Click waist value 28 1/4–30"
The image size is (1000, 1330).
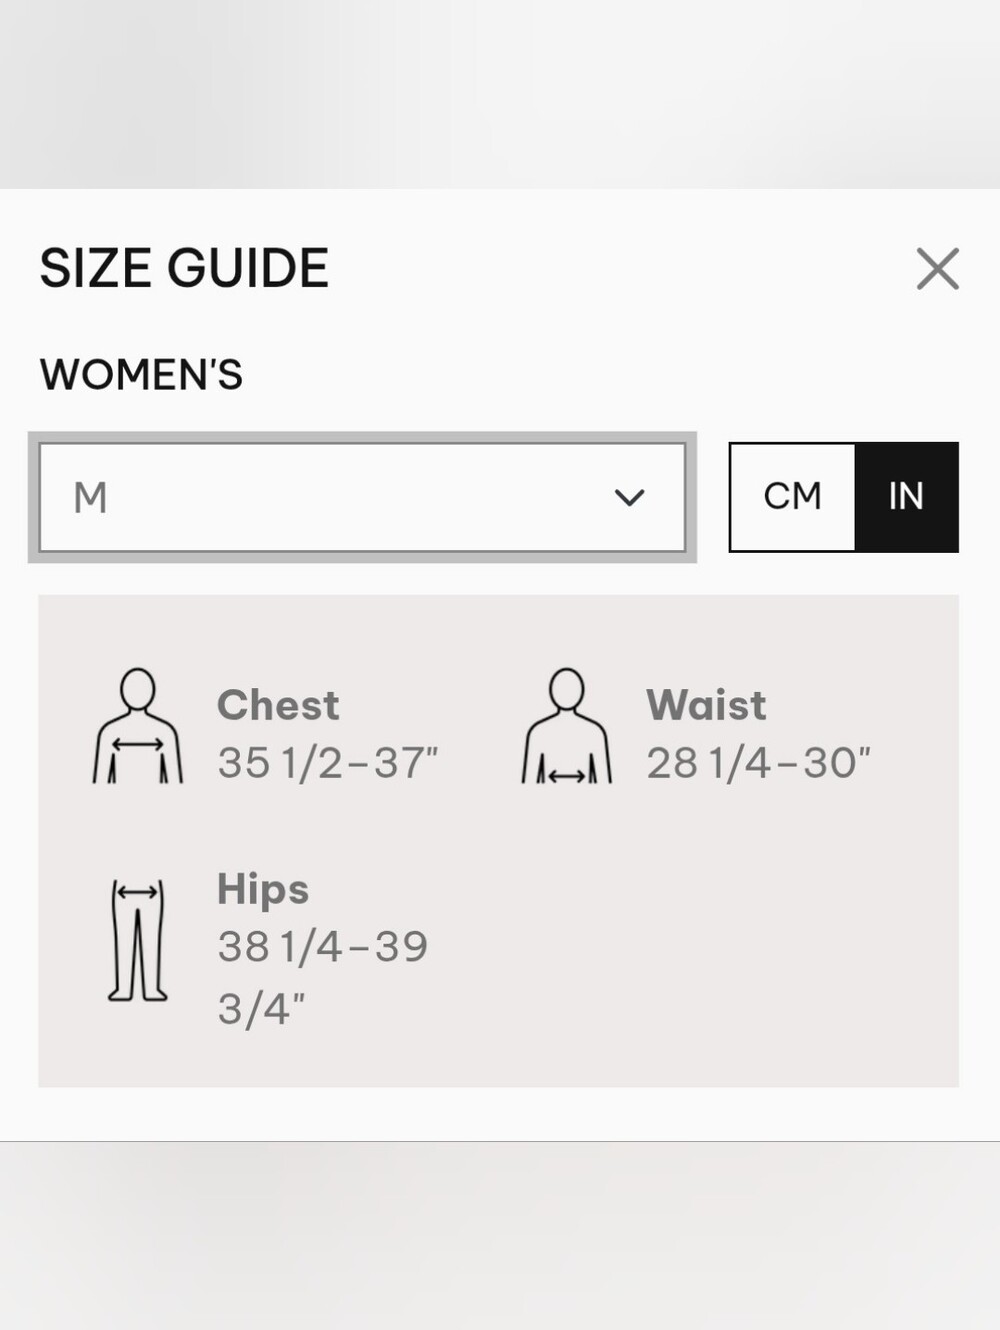[x=758, y=763]
